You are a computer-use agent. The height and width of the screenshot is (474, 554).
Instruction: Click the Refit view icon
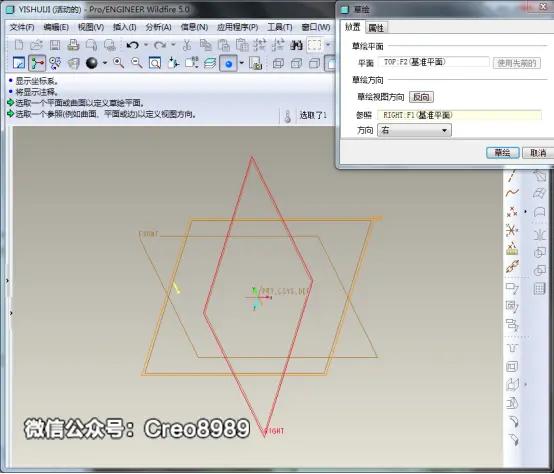pyautogui.click(x=154, y=63)
